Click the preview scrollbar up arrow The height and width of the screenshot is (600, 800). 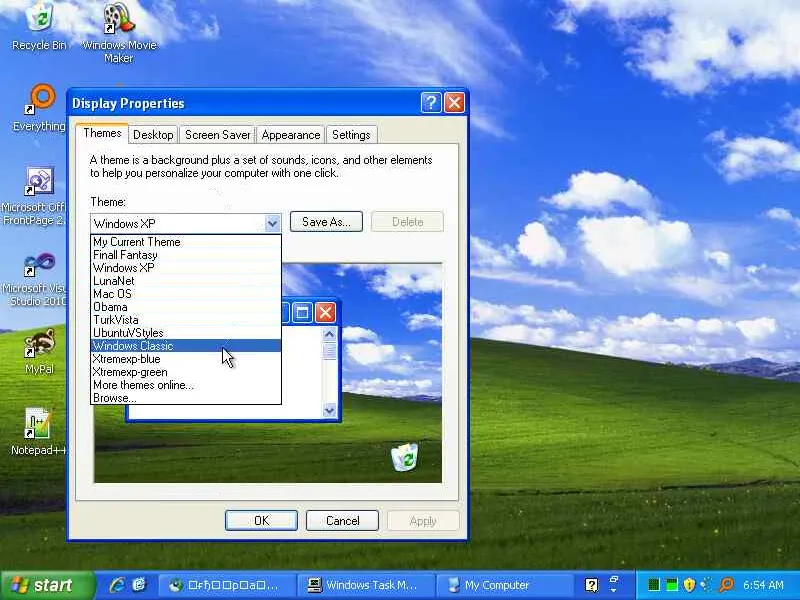[x=330, y=334]
